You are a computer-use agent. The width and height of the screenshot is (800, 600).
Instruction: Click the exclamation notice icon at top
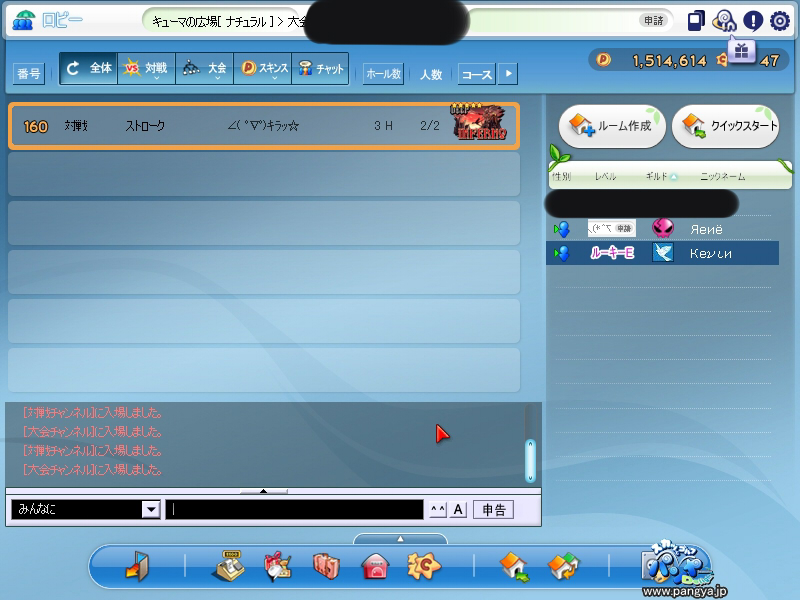tap(753, 21)
